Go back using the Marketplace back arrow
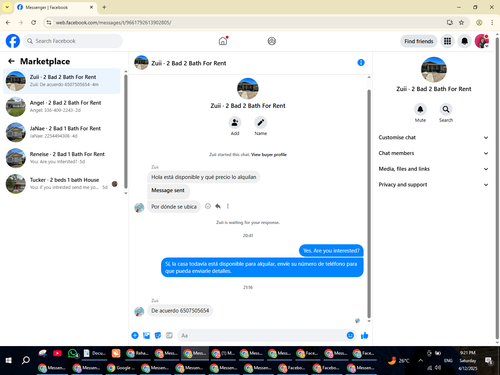This screenshot has height=375, width=500. click(x=11, y=61)
